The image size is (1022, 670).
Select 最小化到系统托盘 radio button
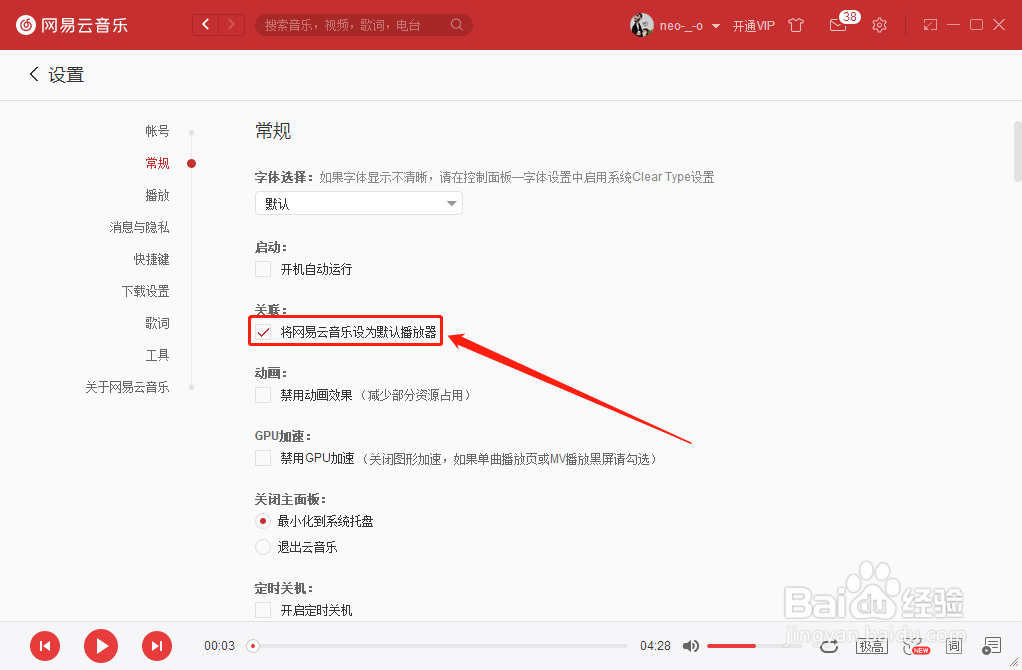click(x=263, y=521)
